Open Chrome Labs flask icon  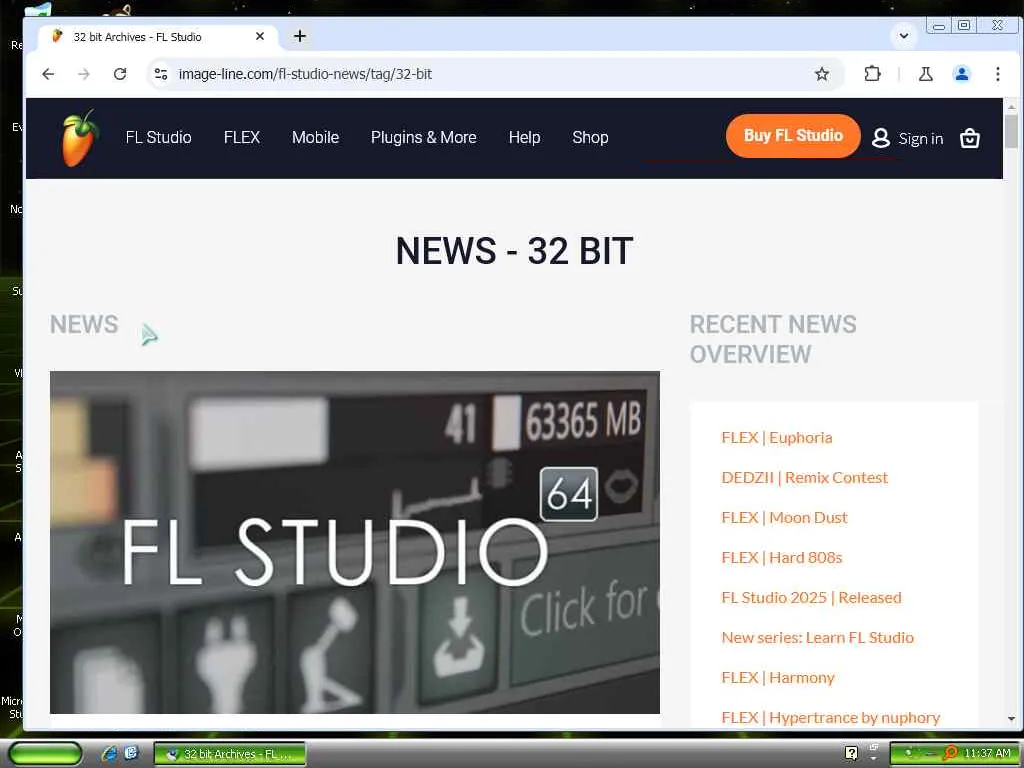(925, 74)
